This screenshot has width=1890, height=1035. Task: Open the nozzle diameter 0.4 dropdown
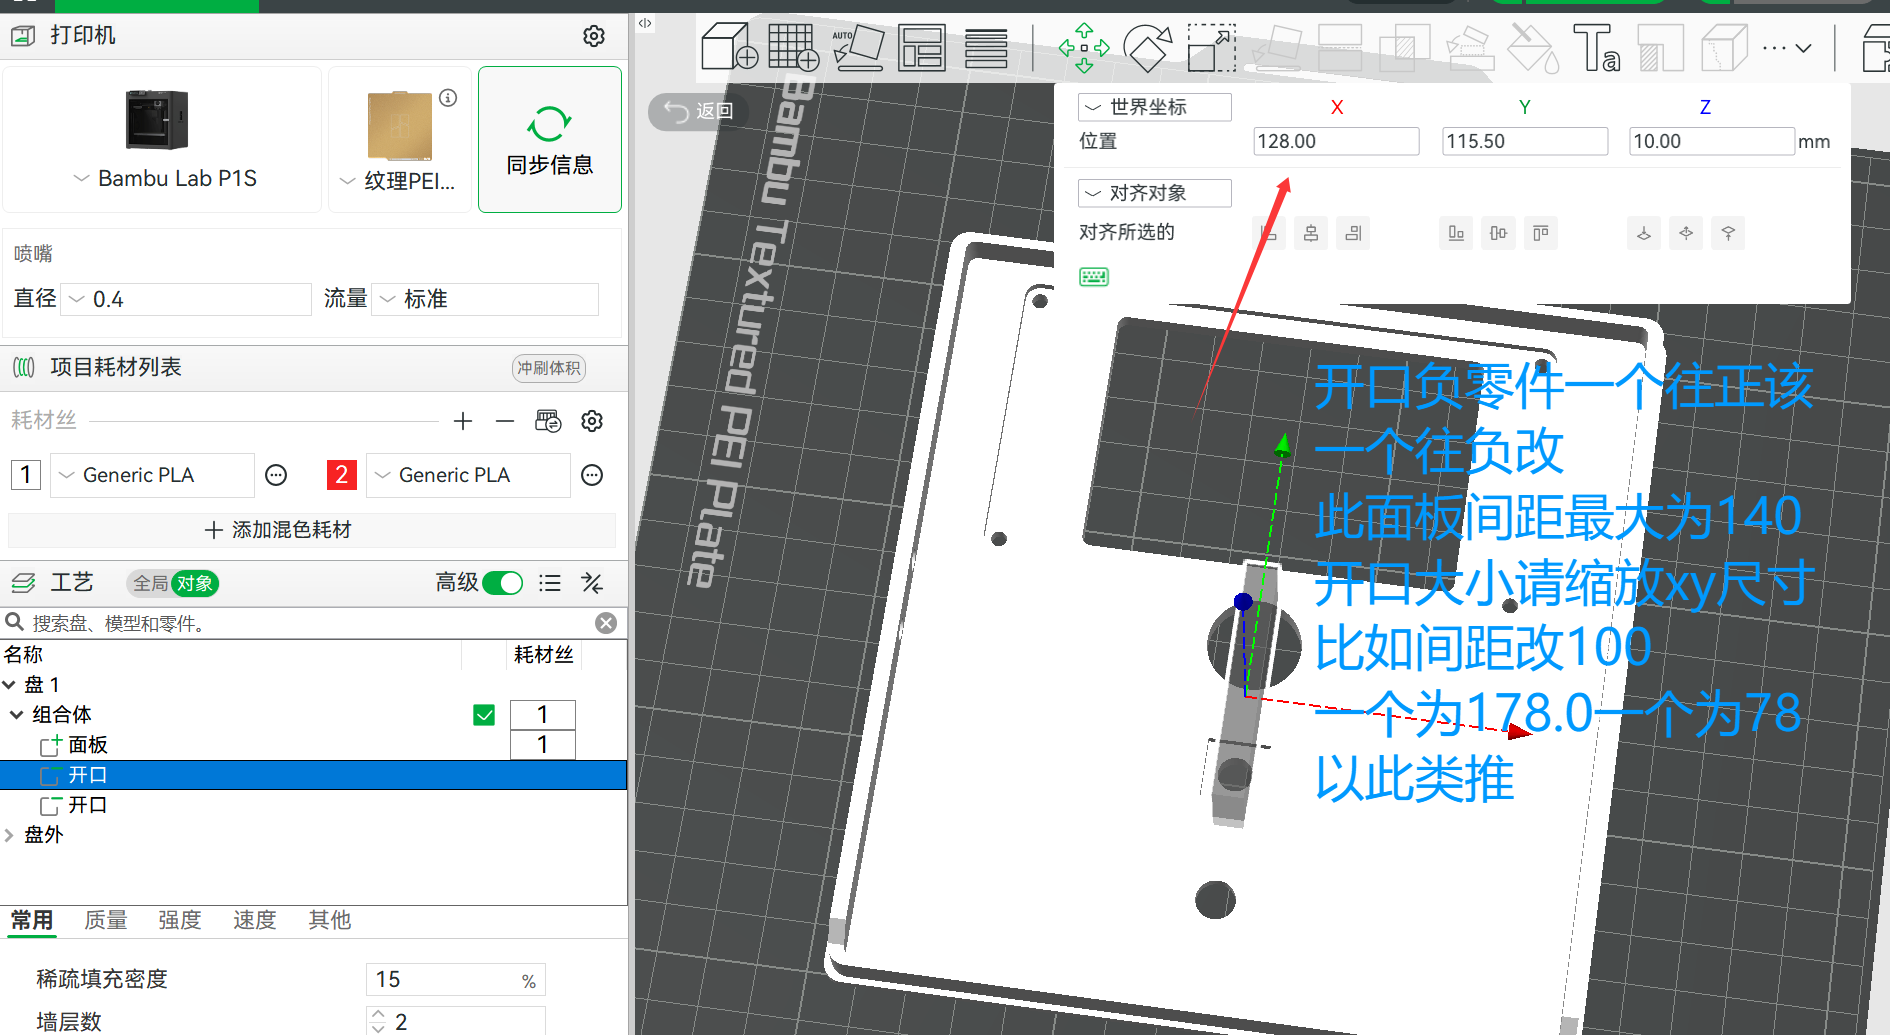[x=187, y=299]
